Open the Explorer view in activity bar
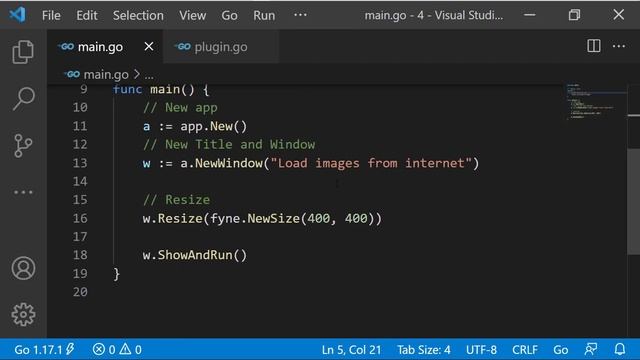The width and height of the screenshot is (640, 360). click(x=23, y=52)
